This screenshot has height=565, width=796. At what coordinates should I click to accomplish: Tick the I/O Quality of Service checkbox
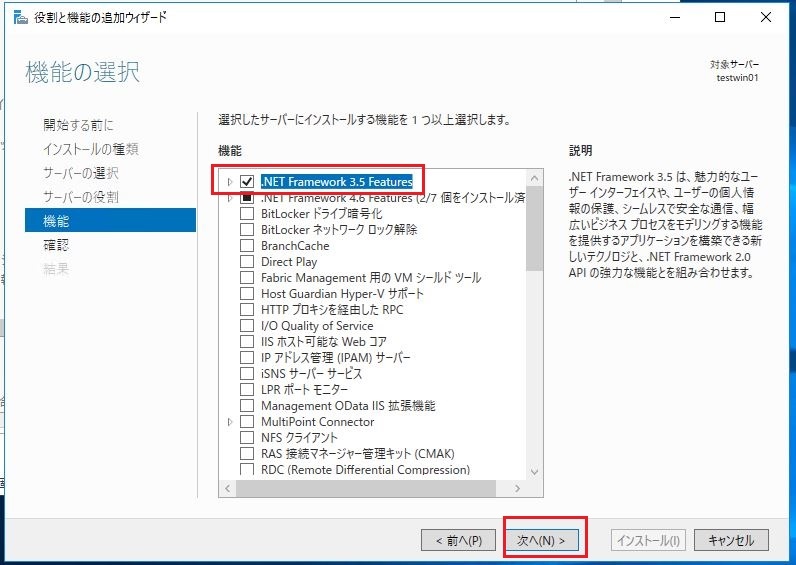(247, 325)
